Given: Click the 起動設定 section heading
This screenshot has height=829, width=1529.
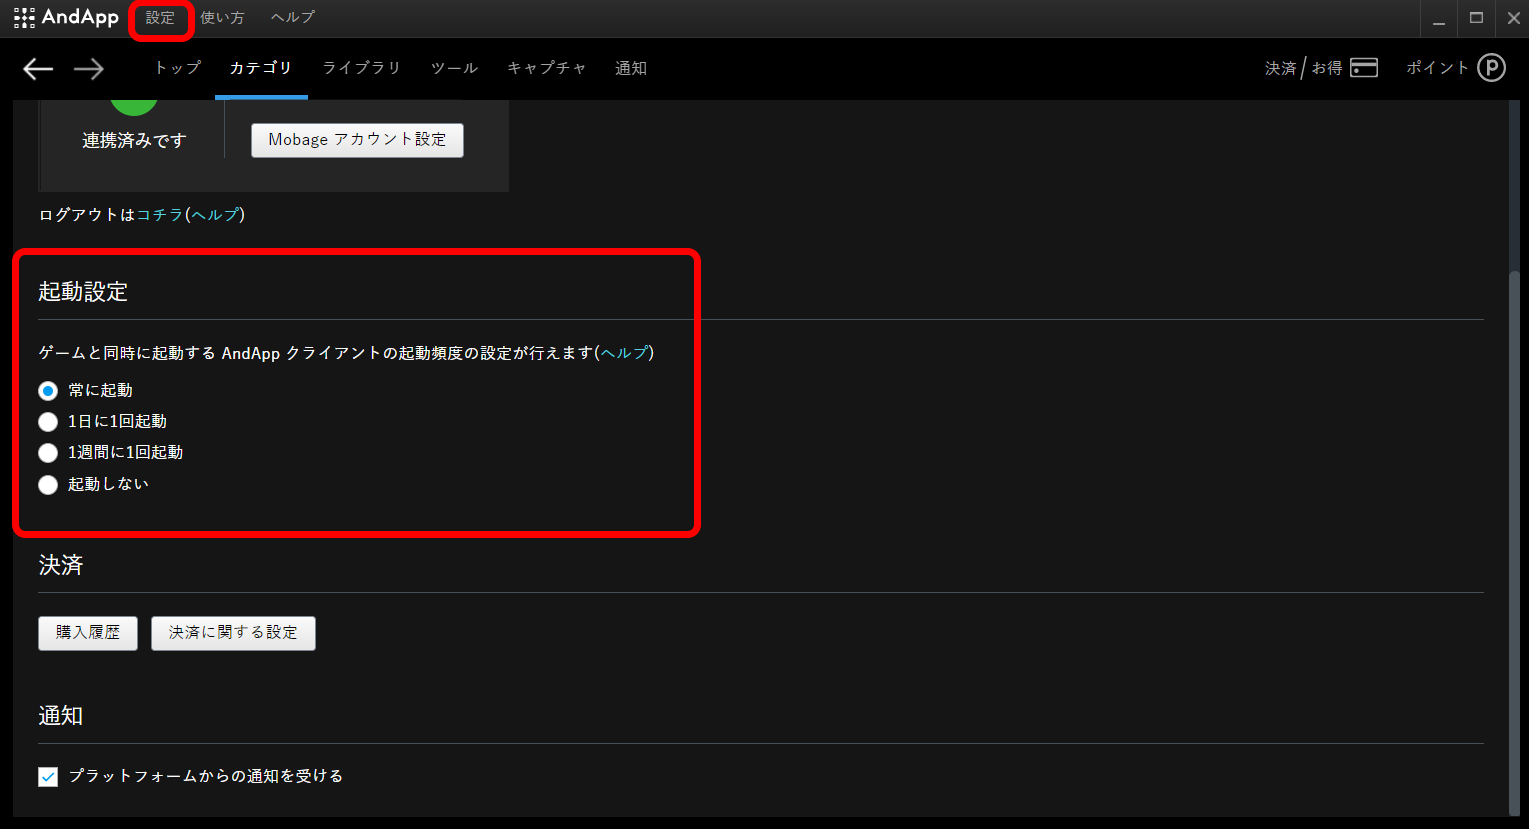Looking at the screenshot, I should (83, 292).
